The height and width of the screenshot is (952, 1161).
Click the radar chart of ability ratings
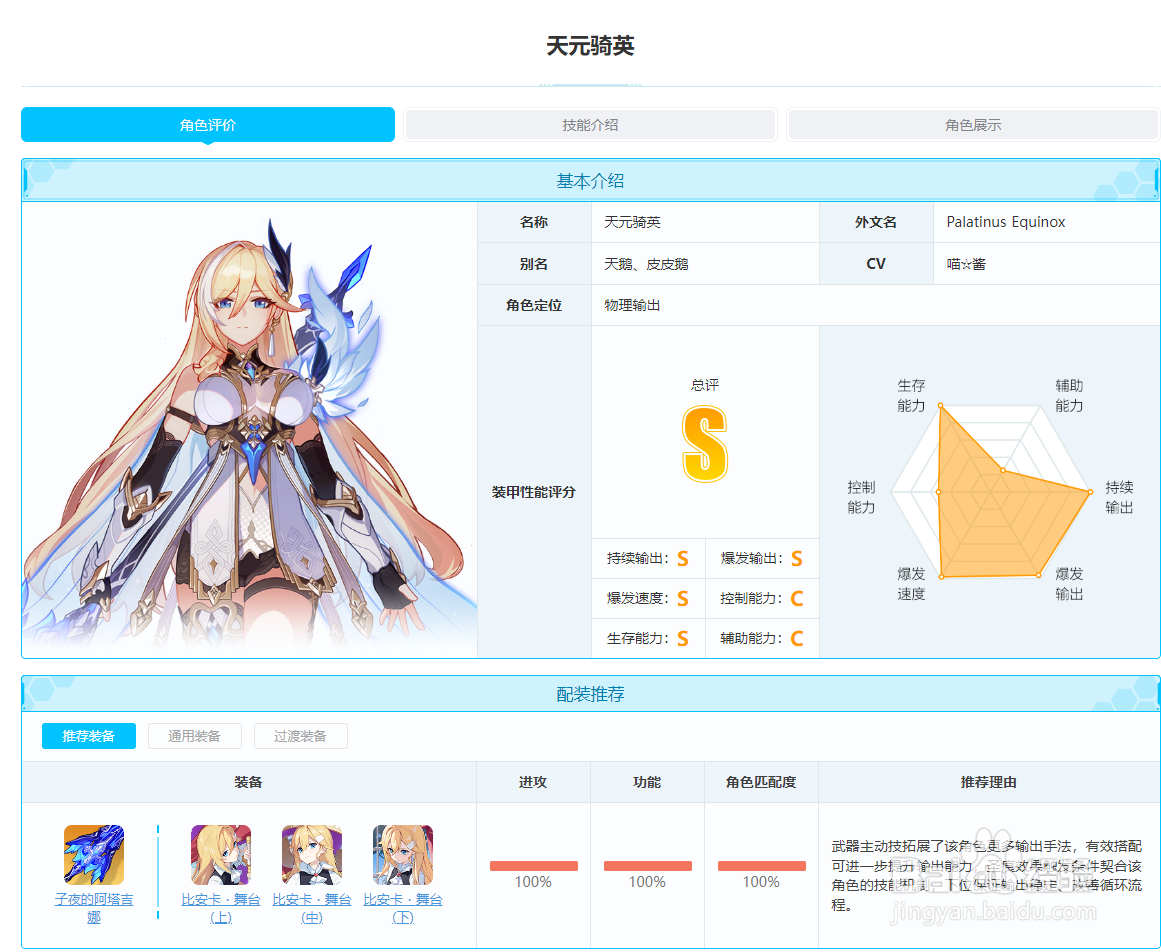pos(990,490)
